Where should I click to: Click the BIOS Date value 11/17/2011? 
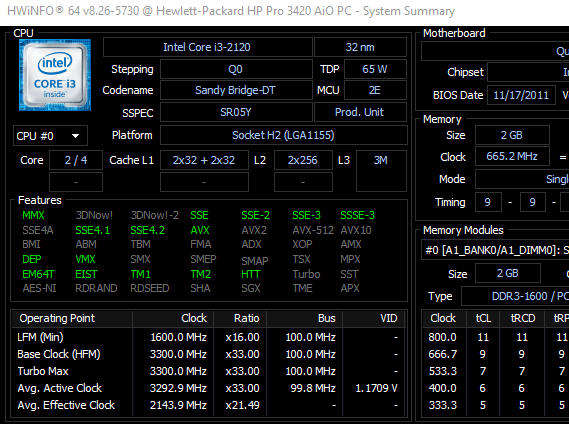tap(521, 95)
